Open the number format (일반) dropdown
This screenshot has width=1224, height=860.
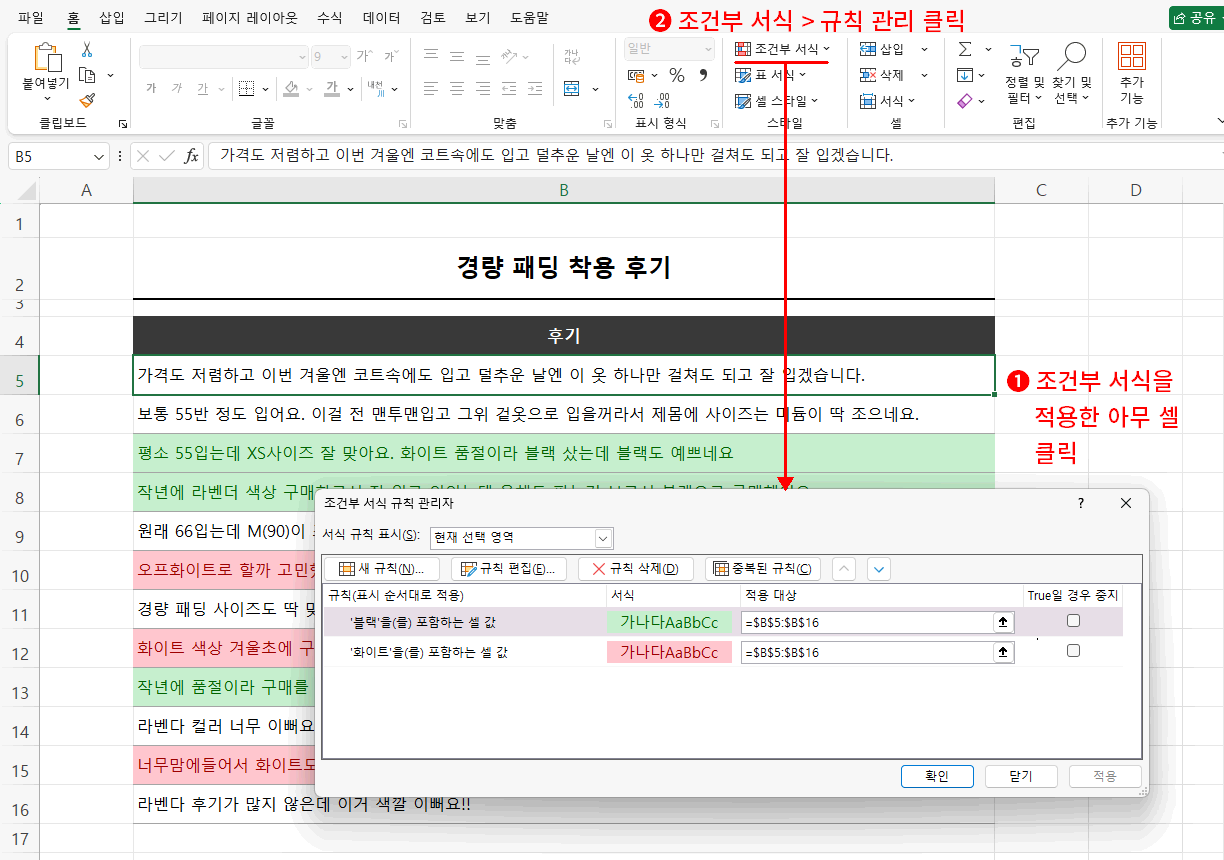pos(709,49)
